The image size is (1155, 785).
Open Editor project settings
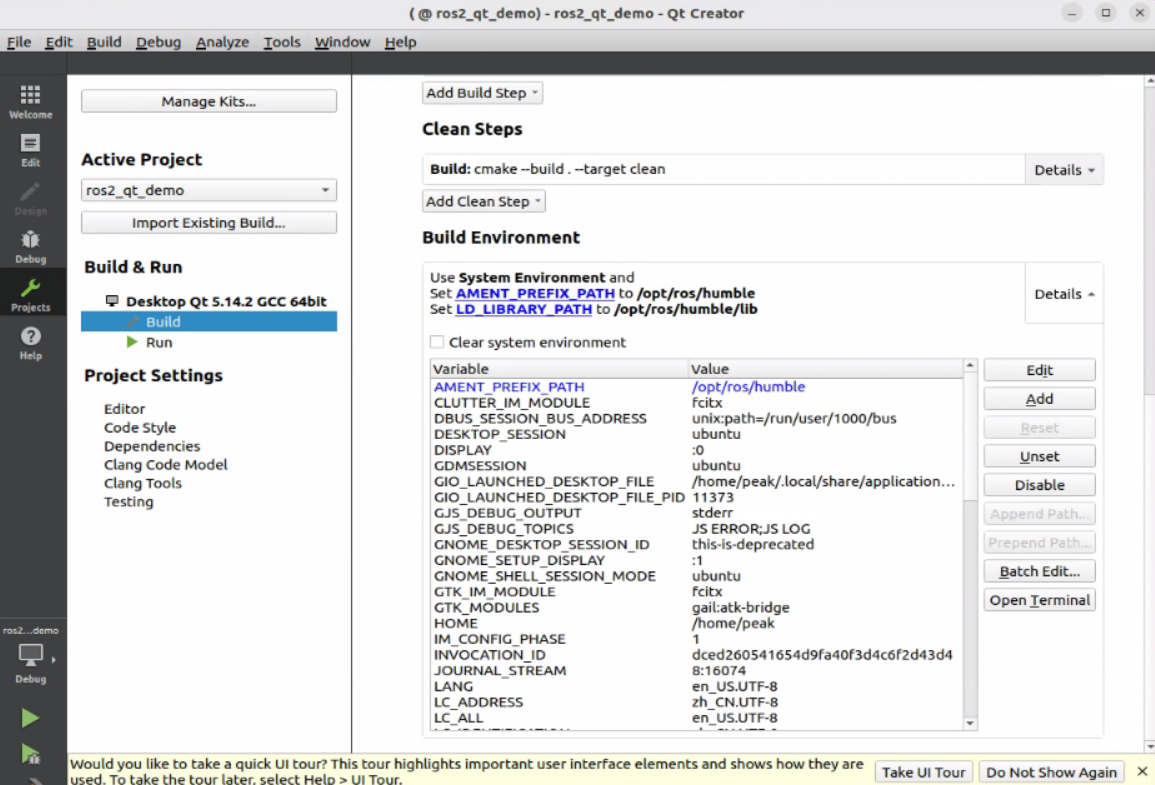pyautogui.click(x=124, y=409)
